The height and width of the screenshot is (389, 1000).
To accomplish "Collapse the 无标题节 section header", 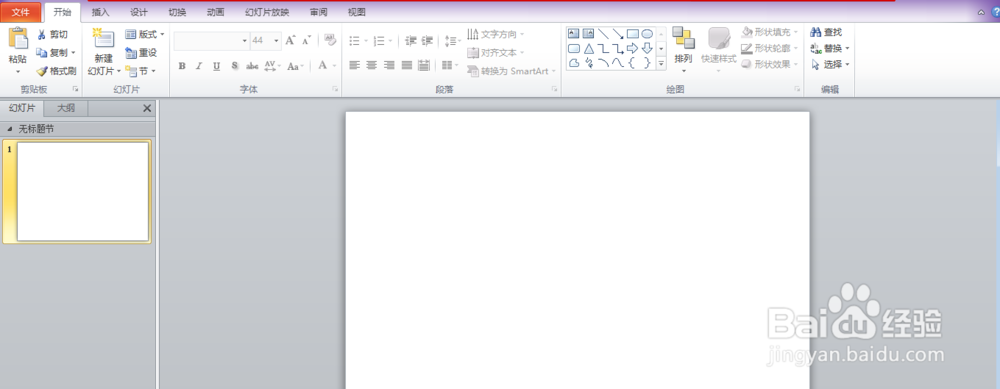I will point(10,129).
